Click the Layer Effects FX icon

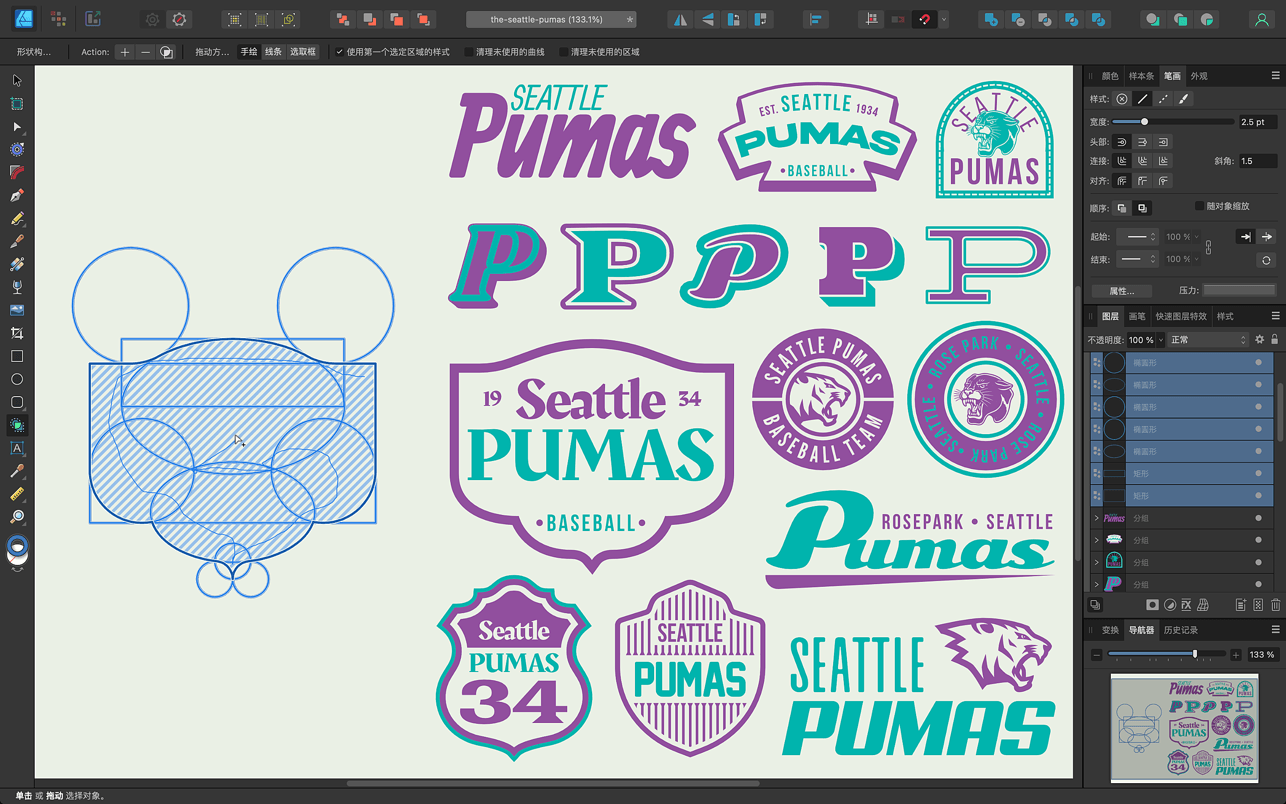coord(1186,605)
